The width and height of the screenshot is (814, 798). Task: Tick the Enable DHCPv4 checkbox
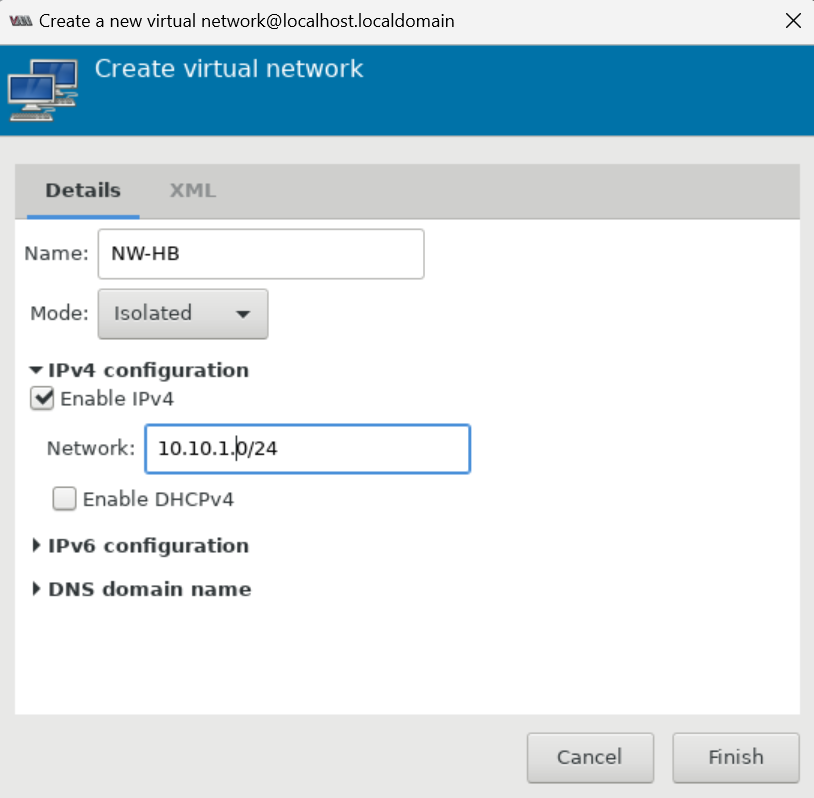coord(64,499)
